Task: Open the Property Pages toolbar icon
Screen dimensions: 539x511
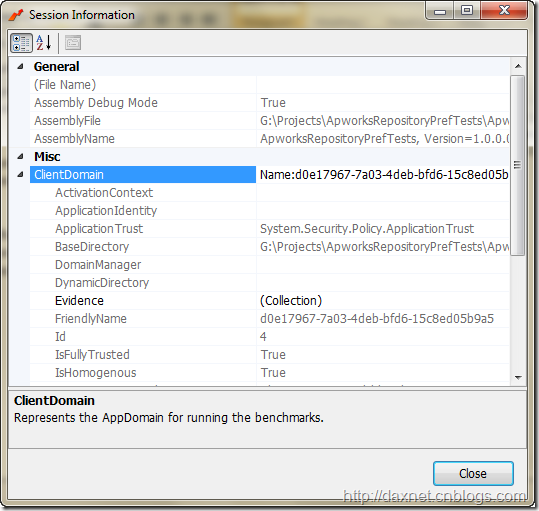Action: pyautogui.click(x=73, y=43)
